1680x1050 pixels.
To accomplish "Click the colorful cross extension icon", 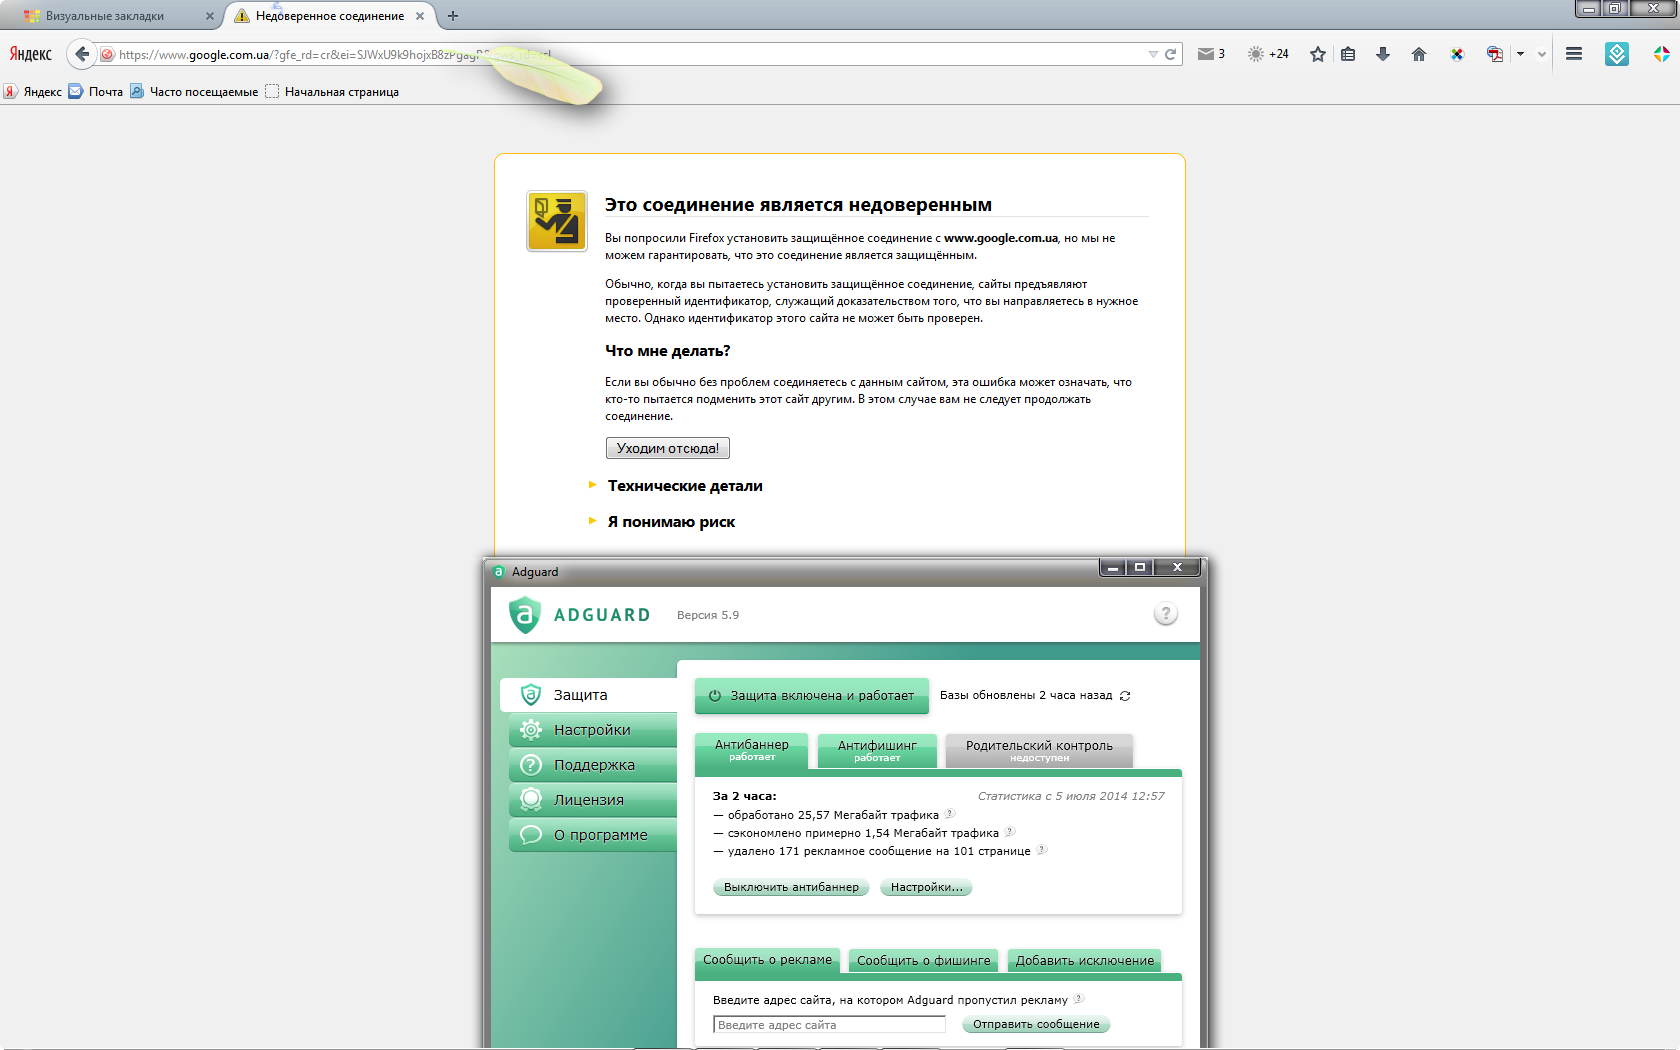I will (x=1457, y=54).
